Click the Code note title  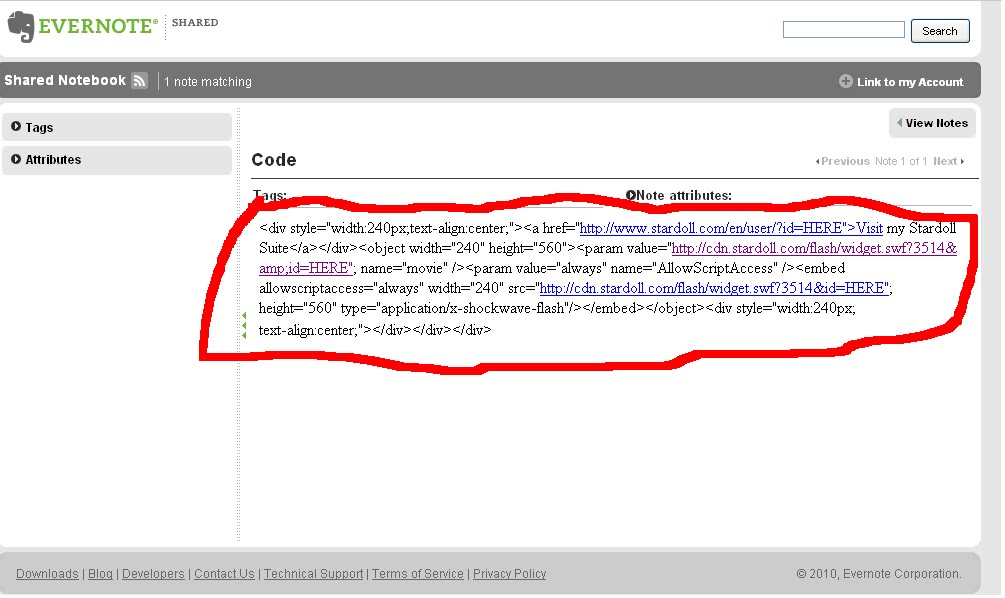(x=274, y=160)
